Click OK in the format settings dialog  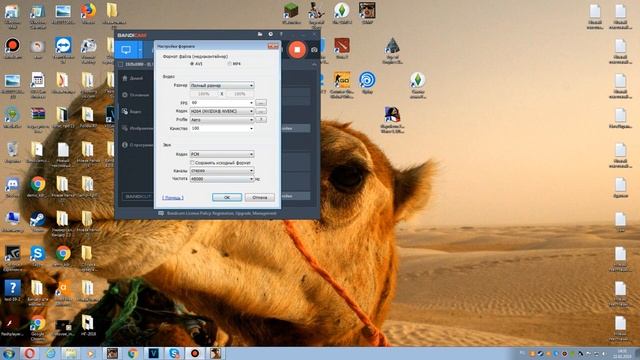coord(227,198)
